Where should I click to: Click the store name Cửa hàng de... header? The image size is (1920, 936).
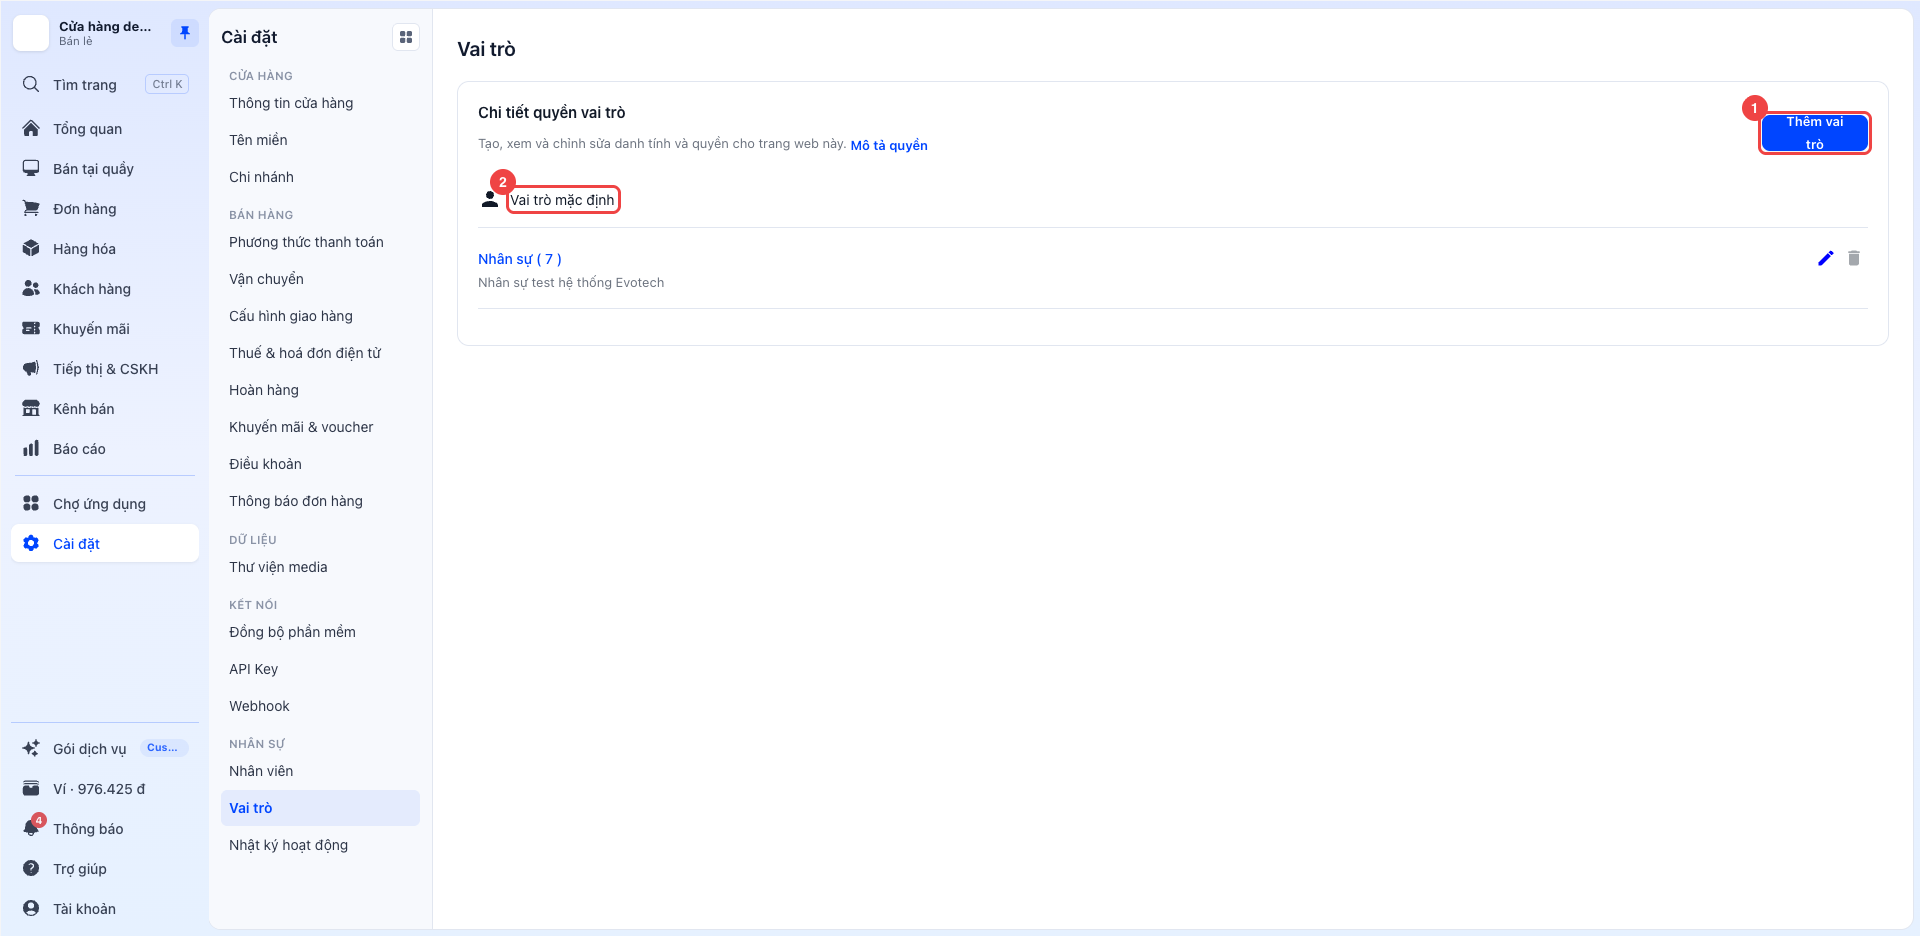[105, 26]
